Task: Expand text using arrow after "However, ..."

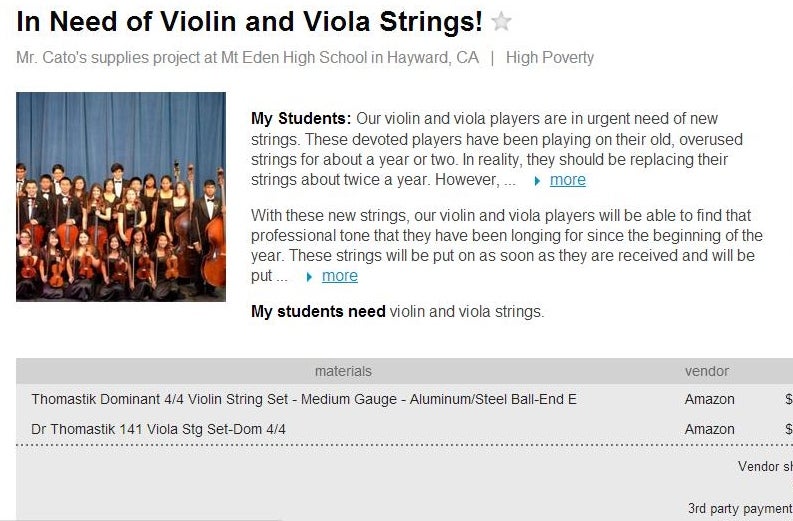Action: [x=538, y=181]
